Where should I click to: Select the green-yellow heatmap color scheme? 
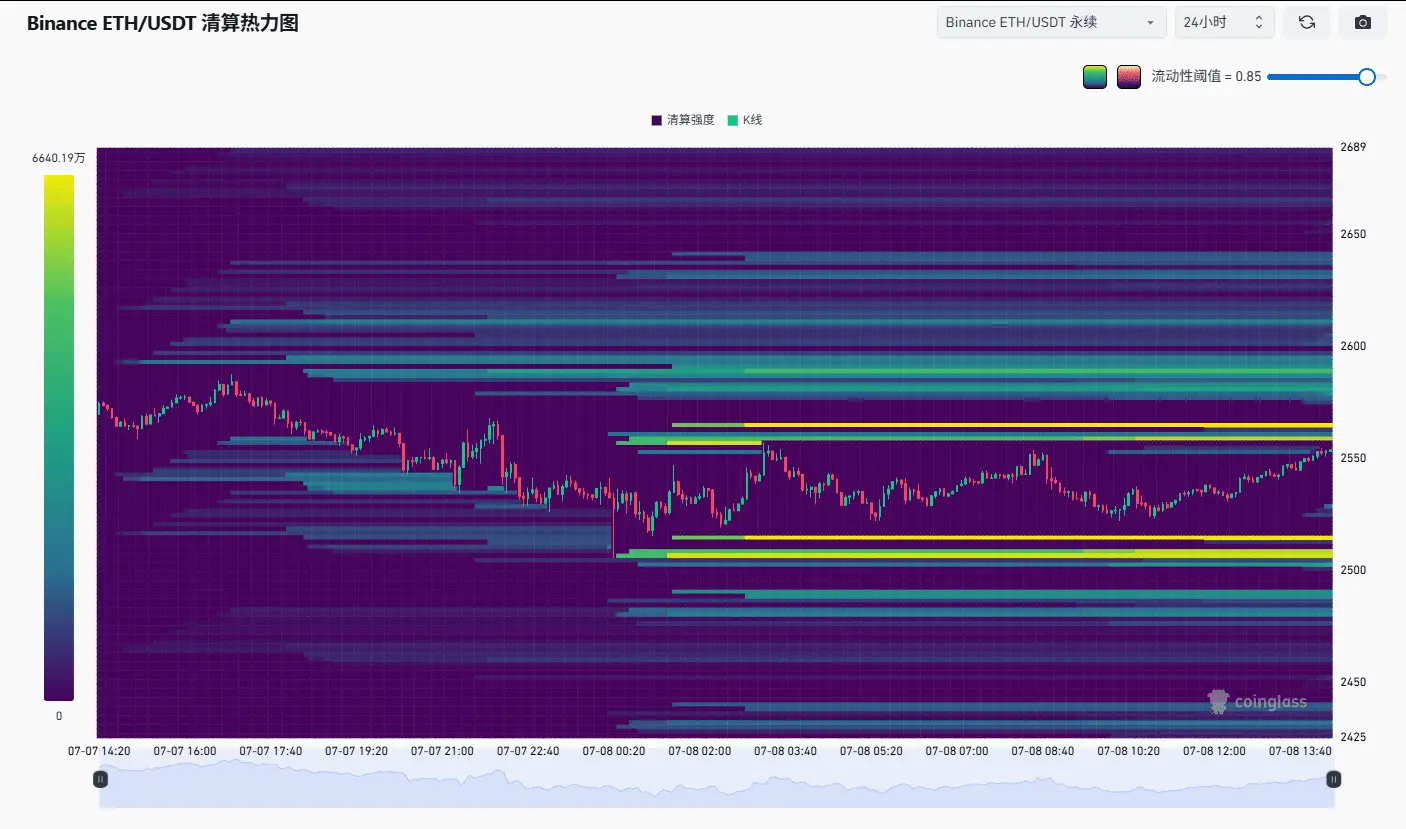coord(1095,76)
